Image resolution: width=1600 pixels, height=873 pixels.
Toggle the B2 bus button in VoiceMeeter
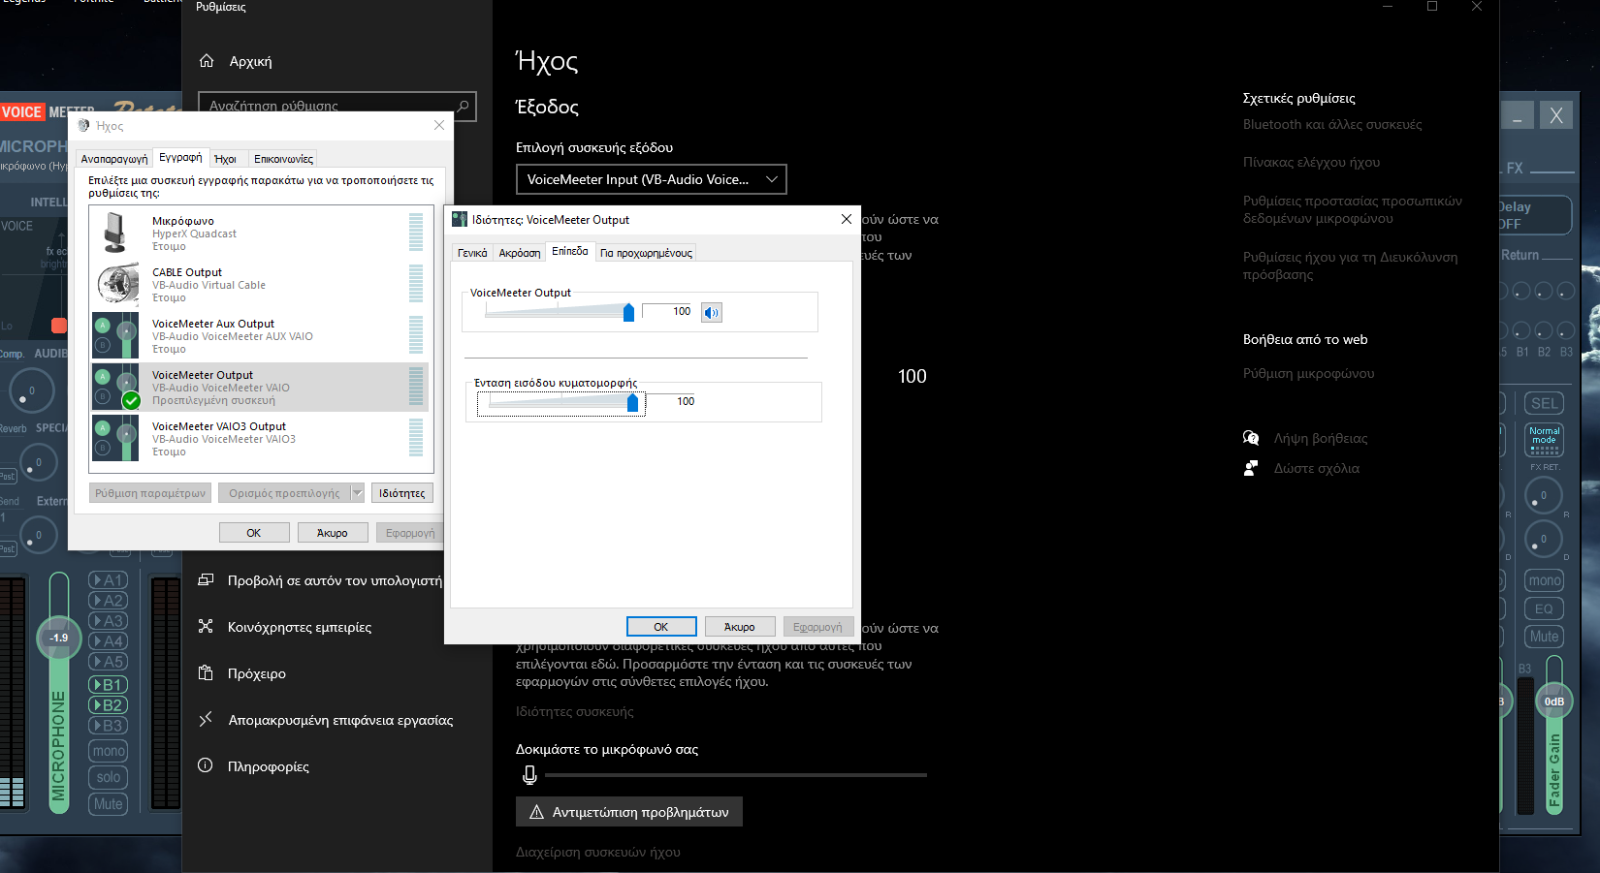tap(108, 705)
